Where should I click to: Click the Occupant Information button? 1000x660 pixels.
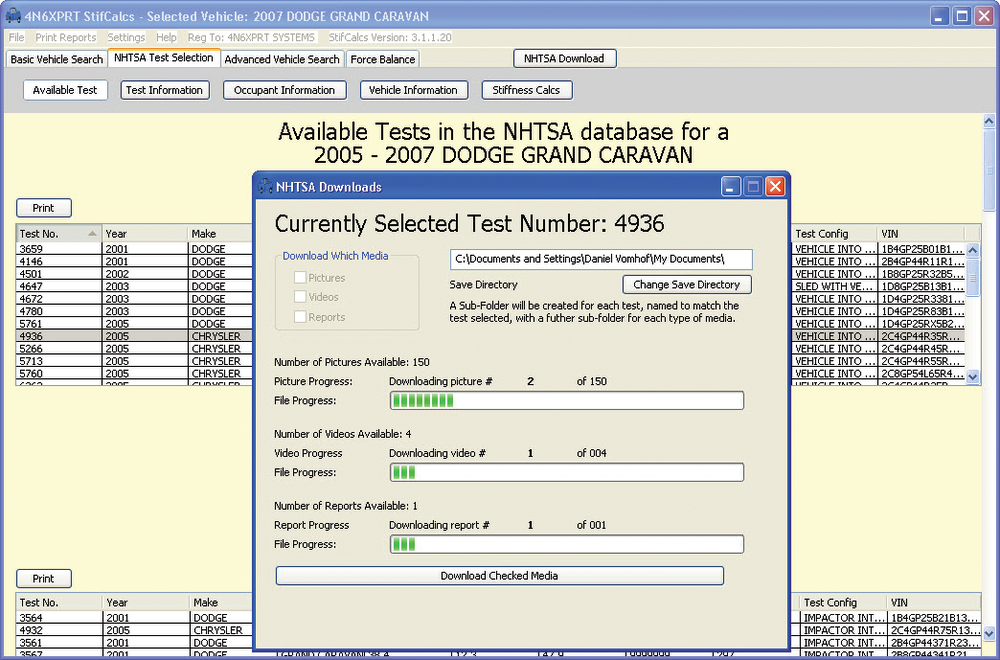click(x=284, y=90)
